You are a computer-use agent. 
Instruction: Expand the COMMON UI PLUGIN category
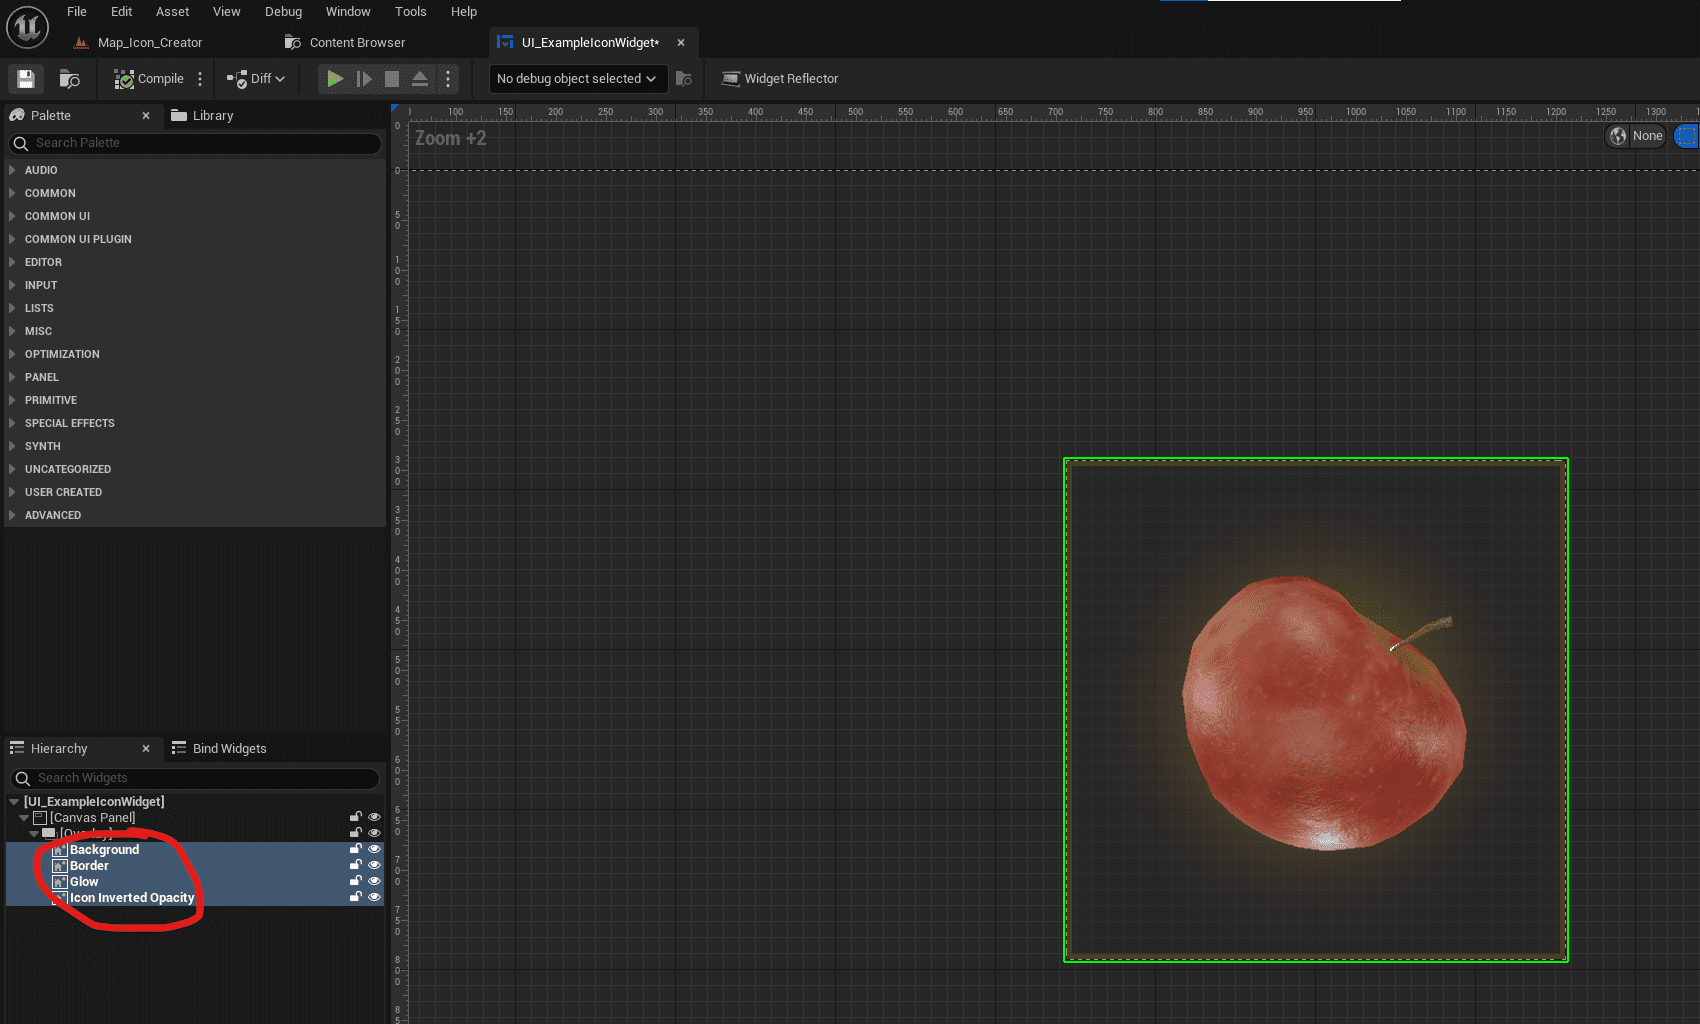point(12,239)
